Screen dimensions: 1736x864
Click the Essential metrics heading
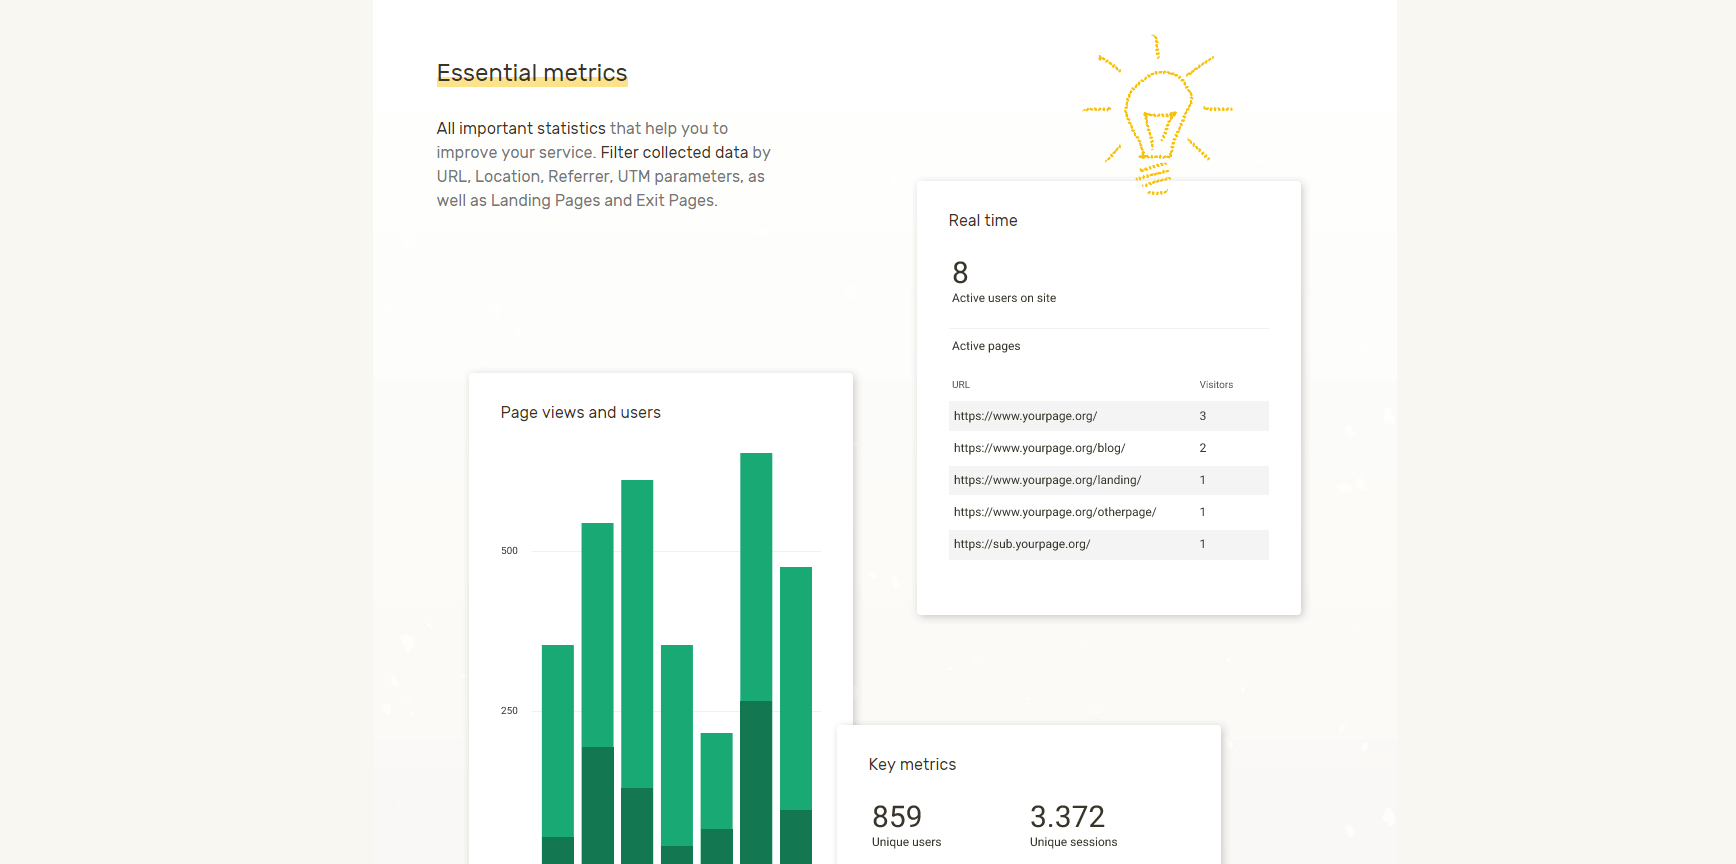click(x=532, y=73)
